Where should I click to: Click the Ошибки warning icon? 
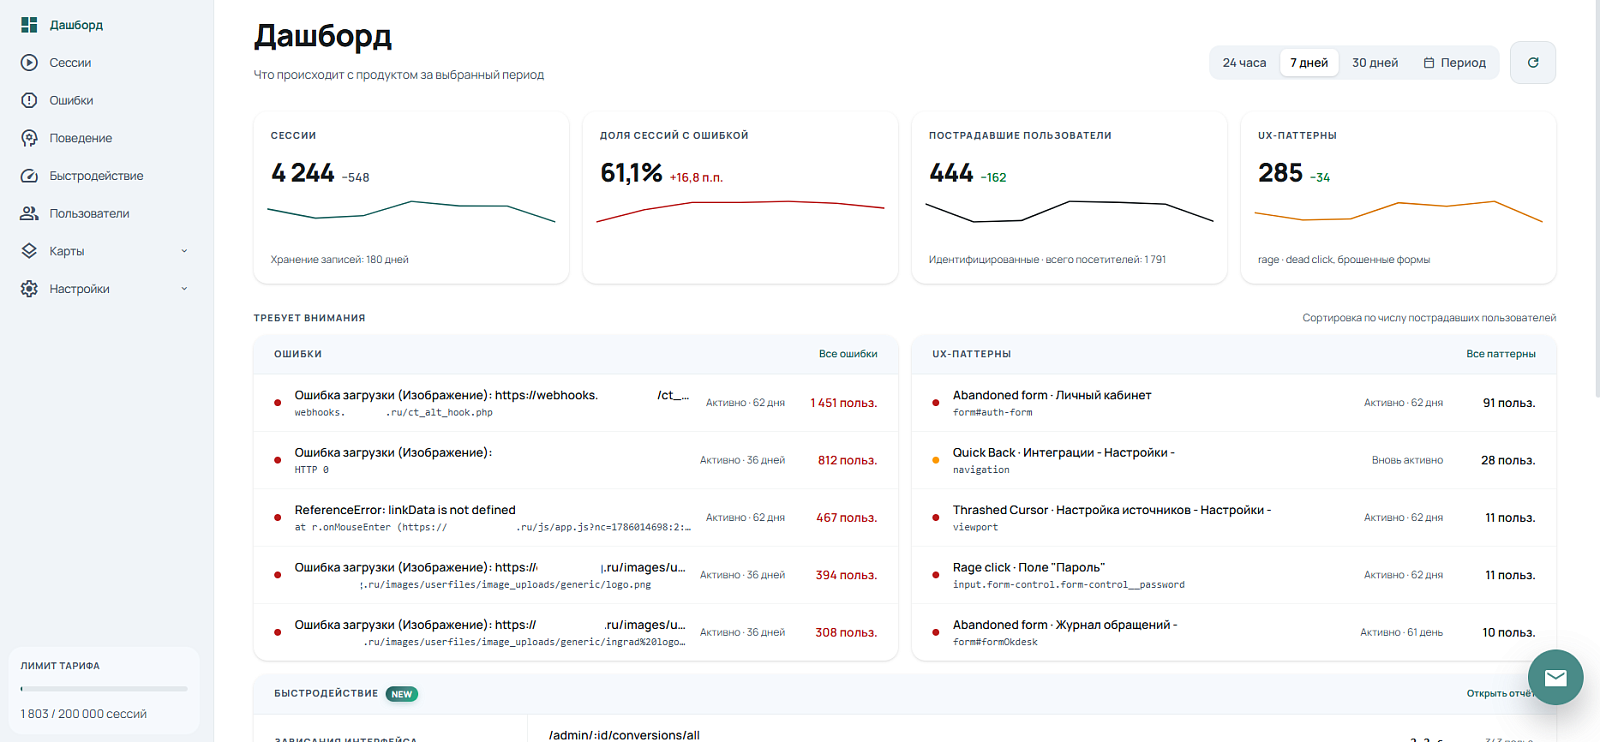pos(29,100)
